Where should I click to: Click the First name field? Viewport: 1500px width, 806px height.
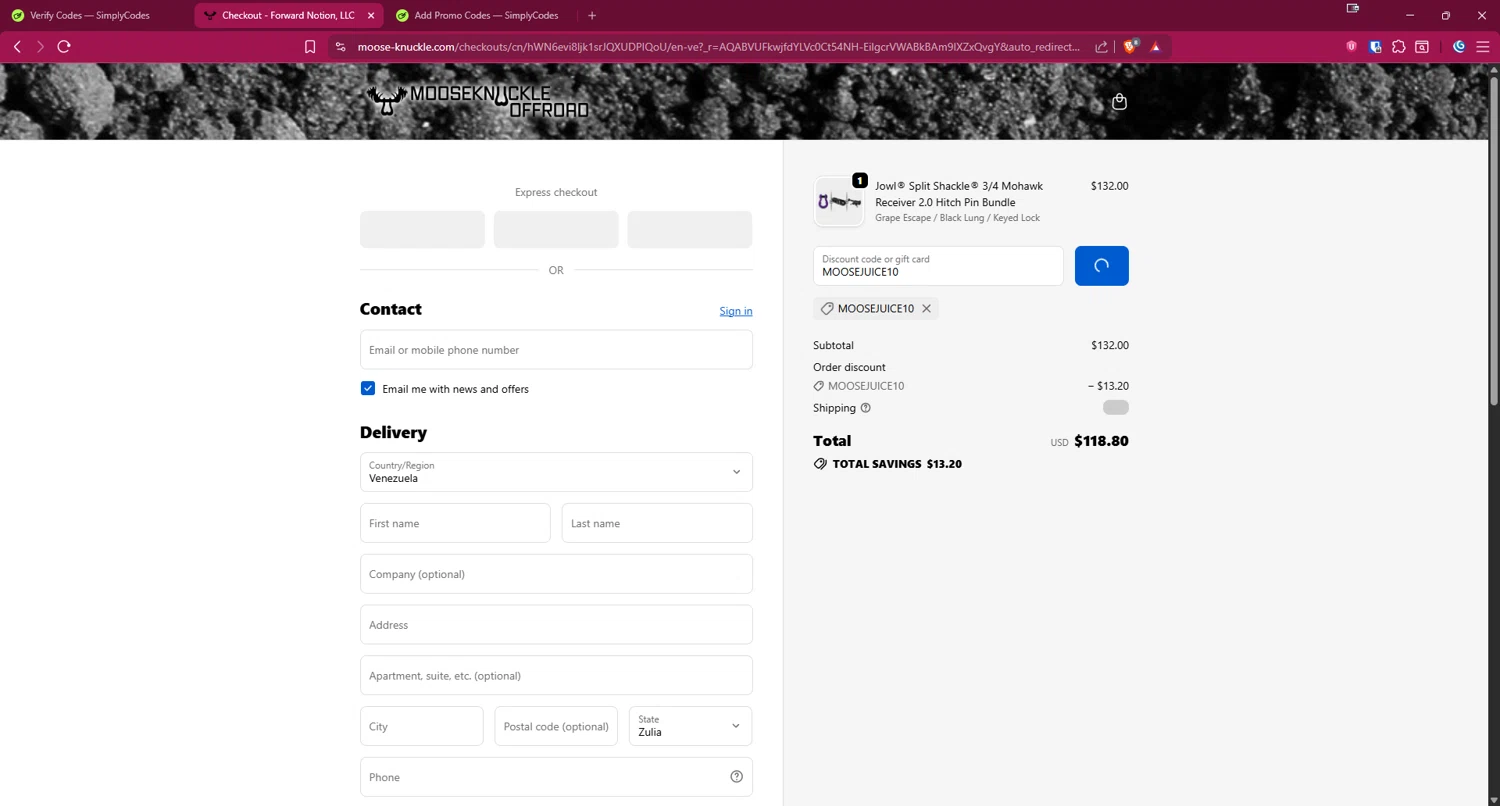(455, 523)
